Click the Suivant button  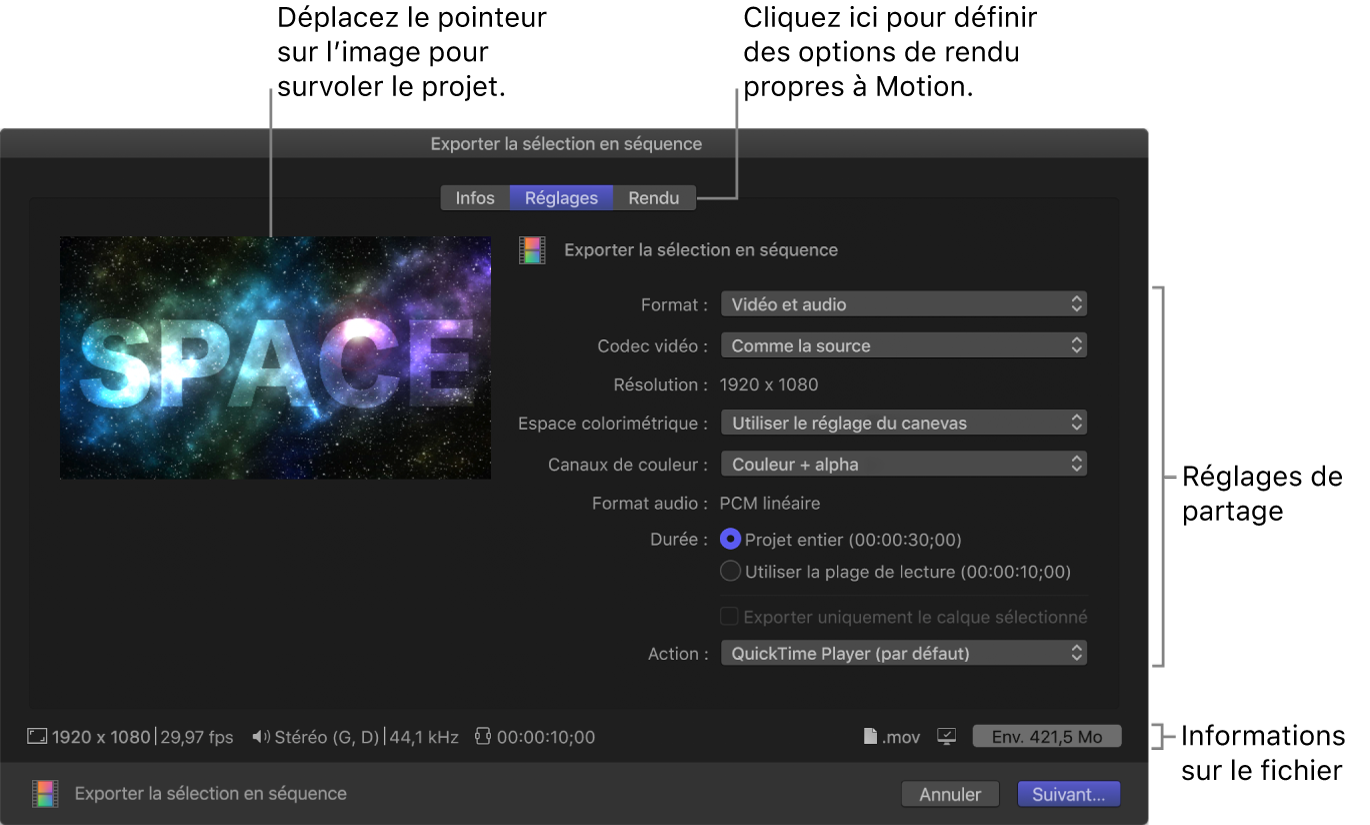pos(1069,794)
